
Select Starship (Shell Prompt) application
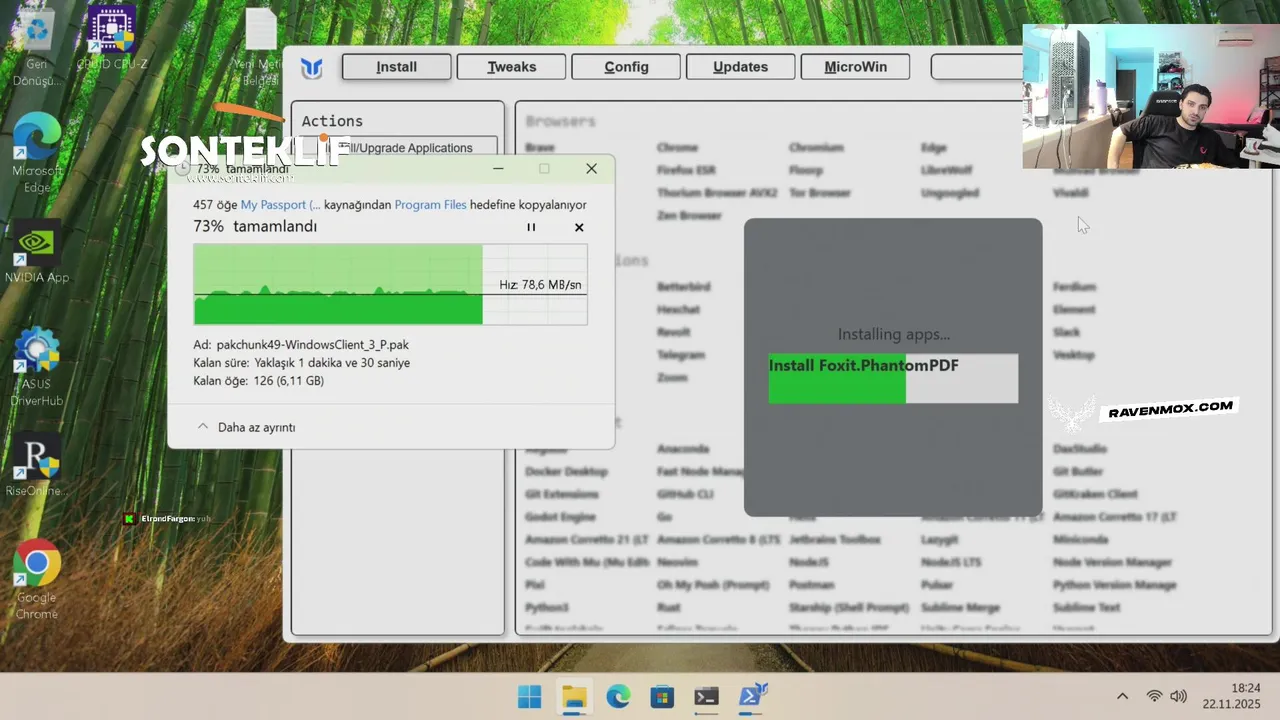point(849,607)
